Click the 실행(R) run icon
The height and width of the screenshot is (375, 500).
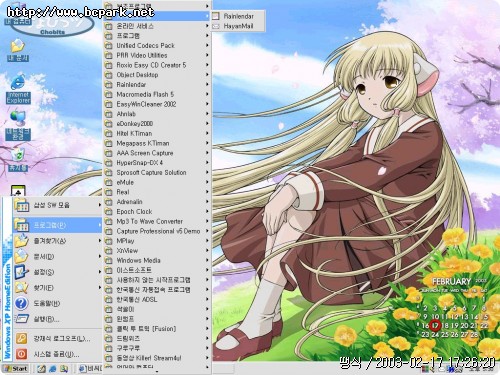coord(21,319)
